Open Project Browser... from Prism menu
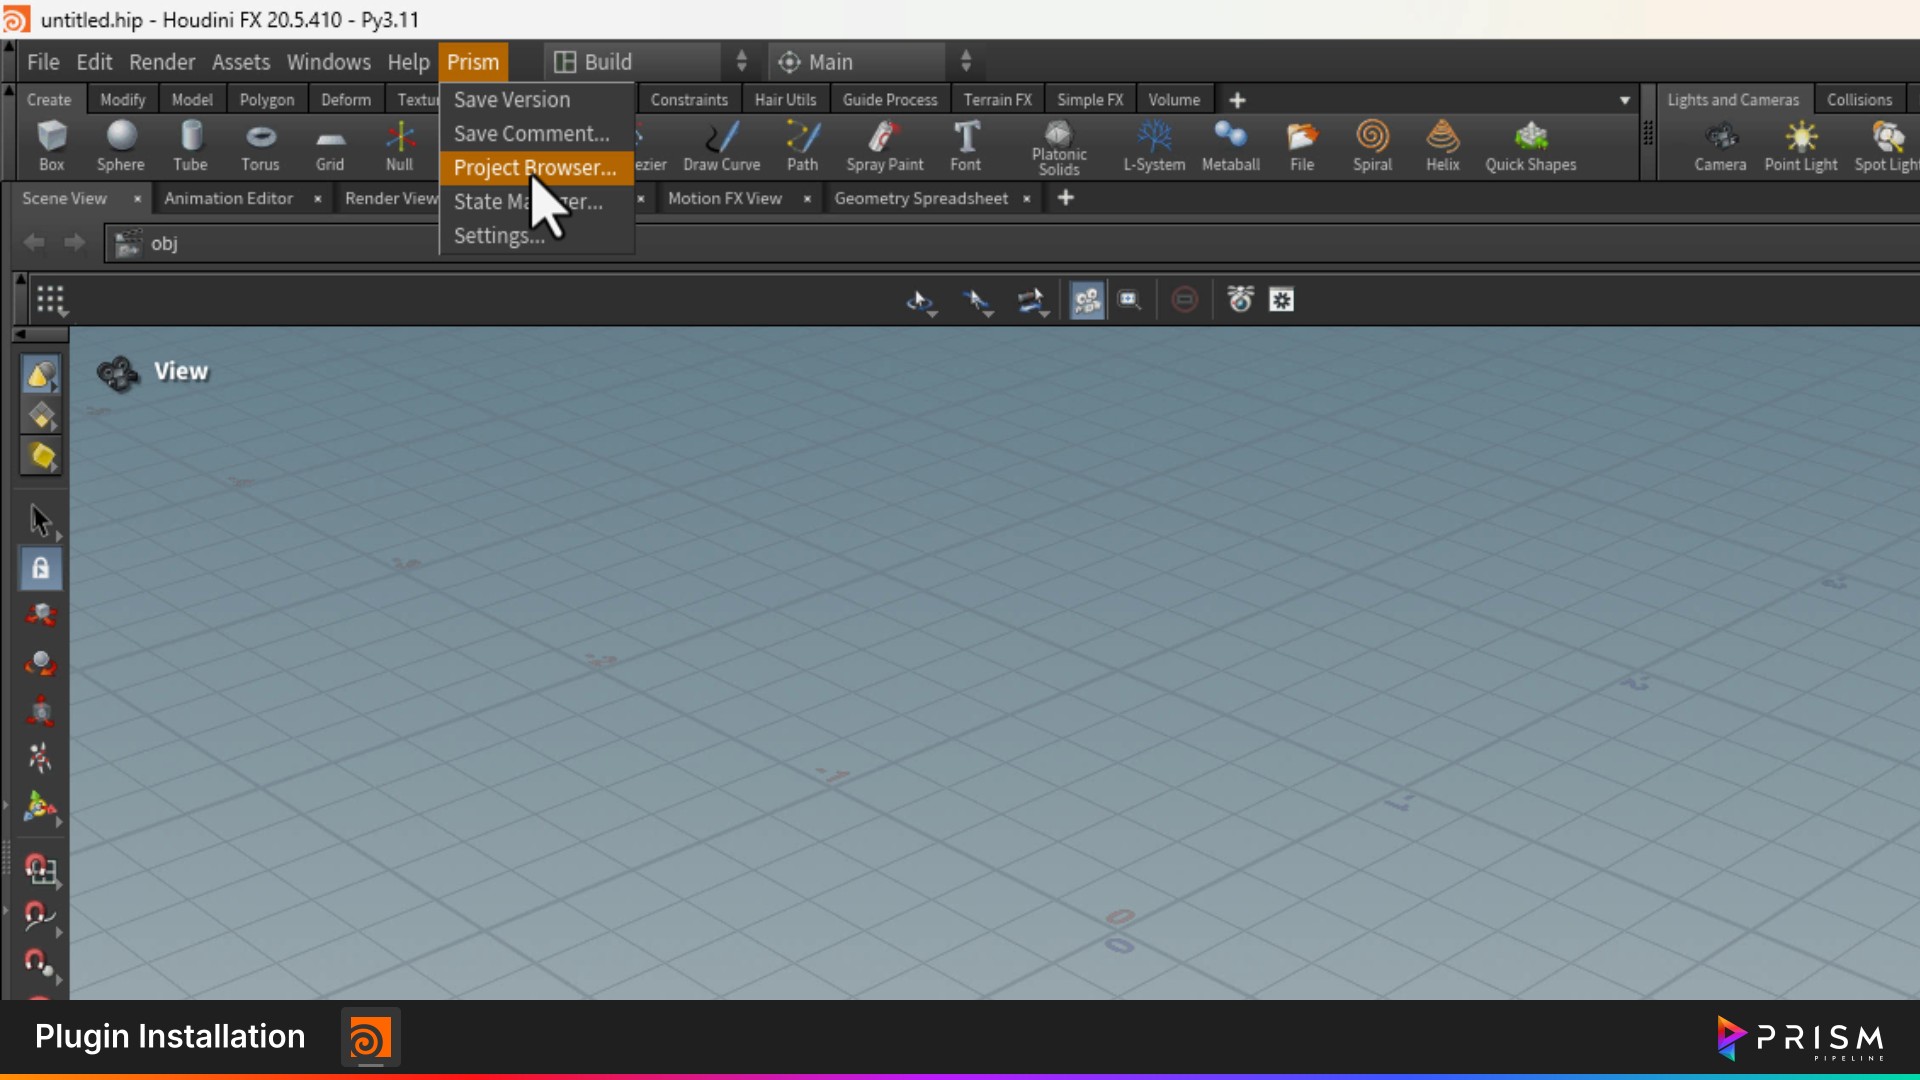This screenshot has width=1920, height=1080. pyautogui.click(x=537, y=168)
